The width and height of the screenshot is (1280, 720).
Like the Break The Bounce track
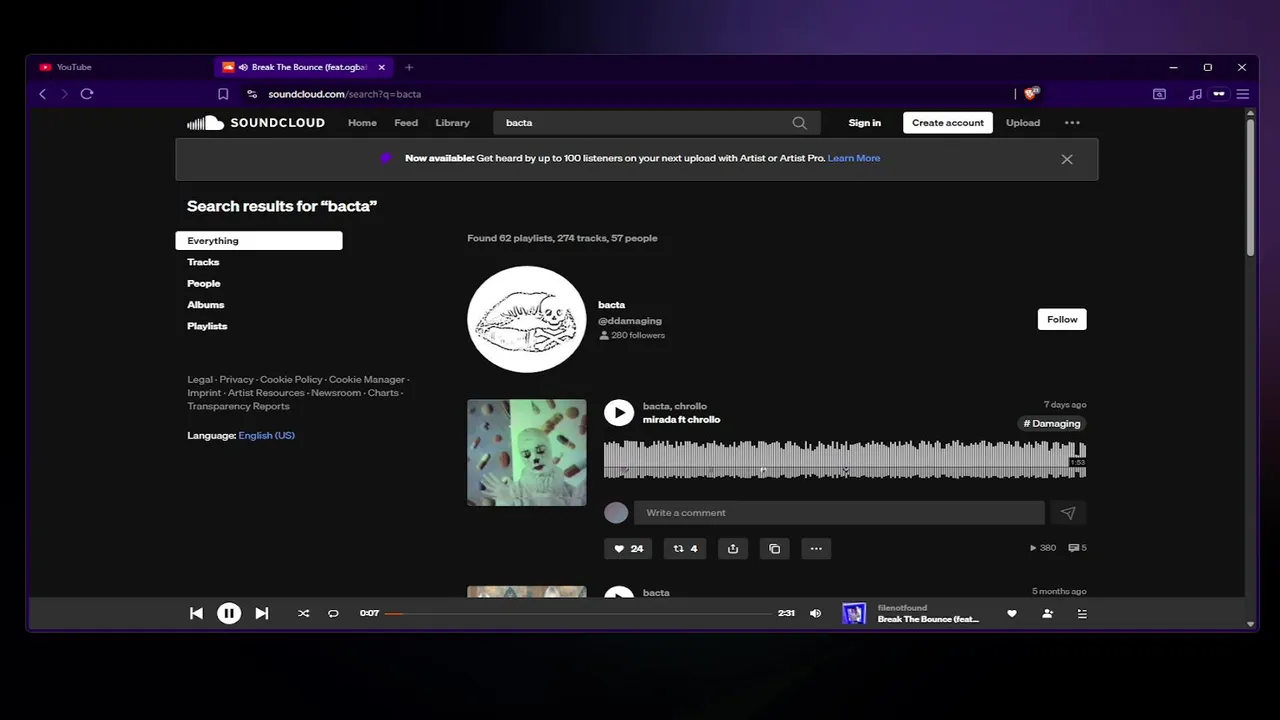tap(1012, 613)
